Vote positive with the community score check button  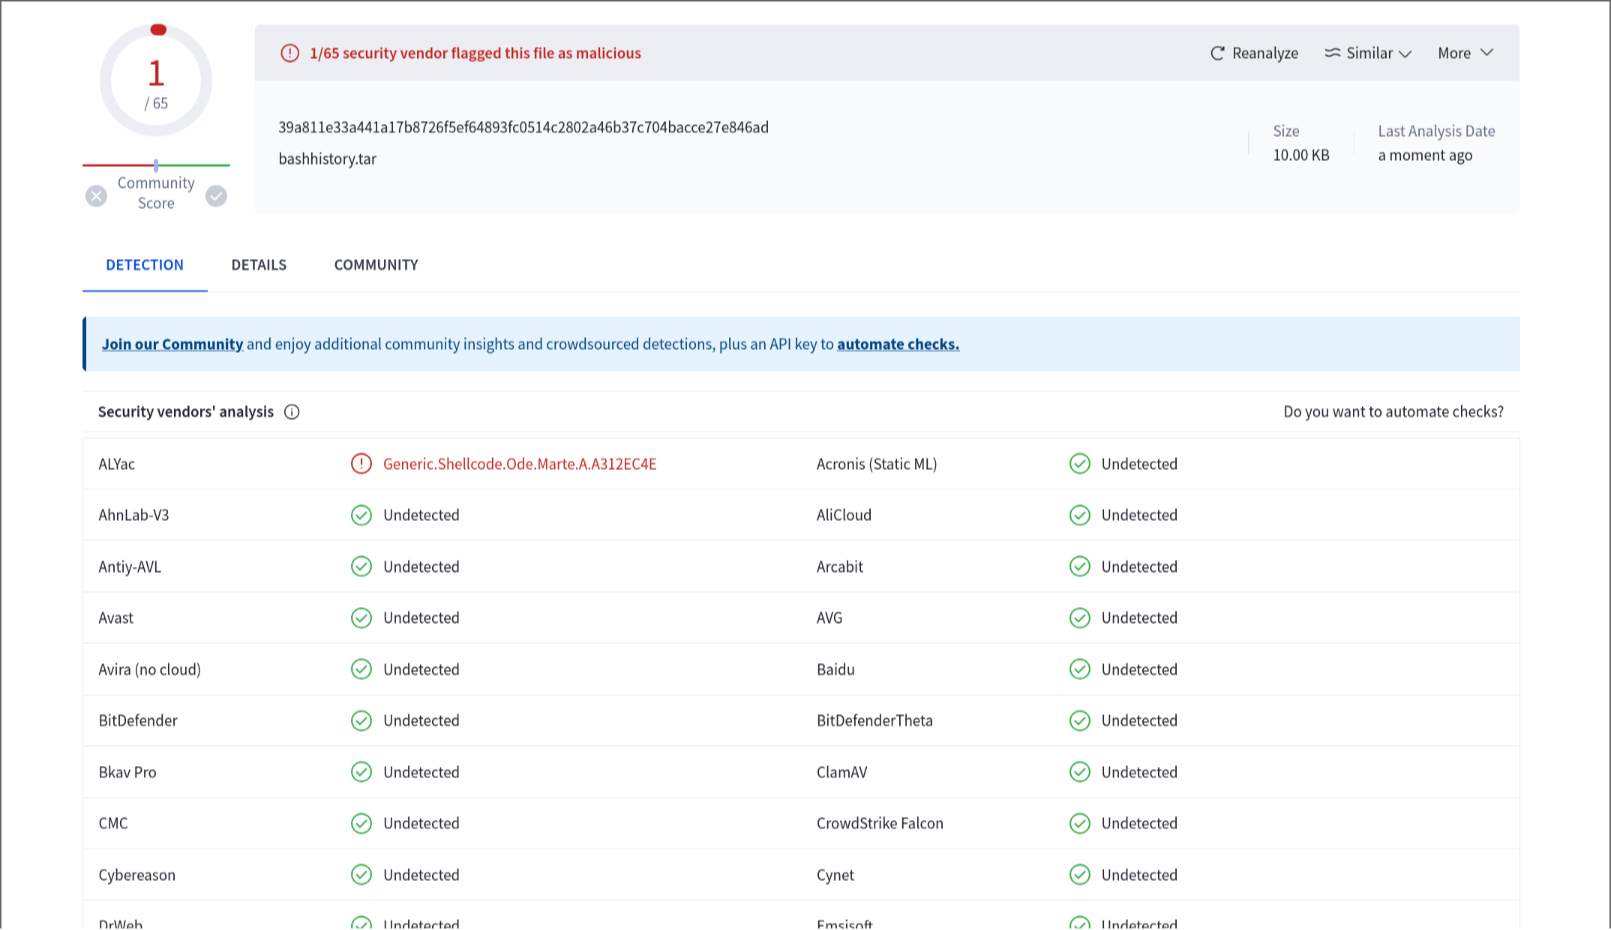click(216, 196)
